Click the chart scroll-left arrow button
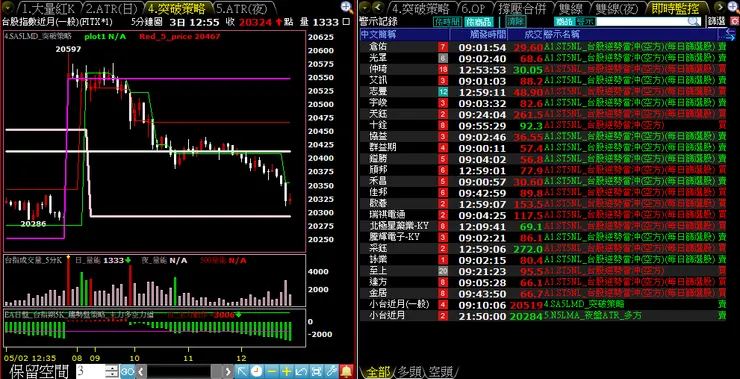This screenshot has height=379, width=740. [x=141, y=371]
